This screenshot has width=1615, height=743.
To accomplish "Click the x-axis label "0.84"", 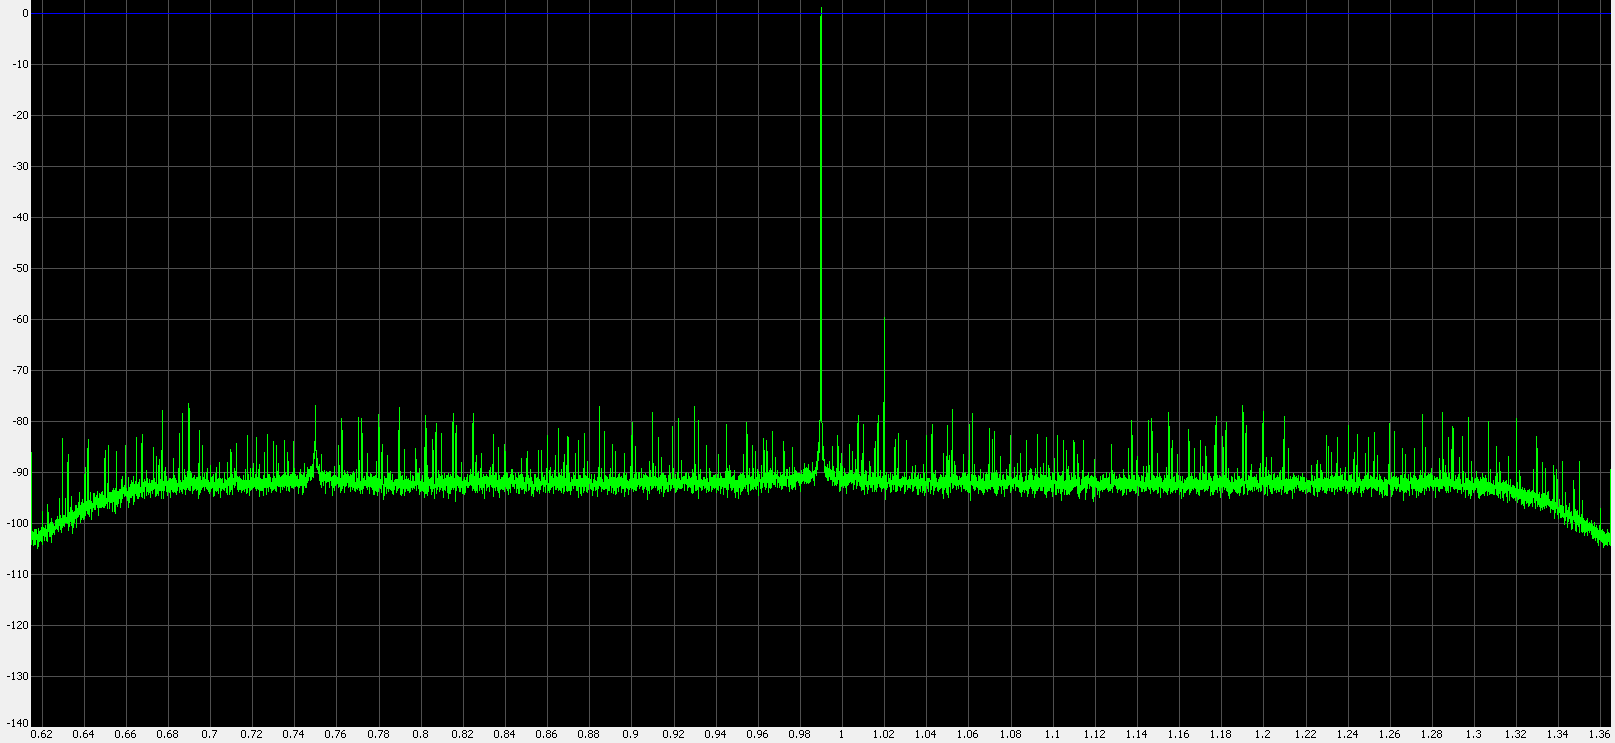I will click(x=504, y=735).
